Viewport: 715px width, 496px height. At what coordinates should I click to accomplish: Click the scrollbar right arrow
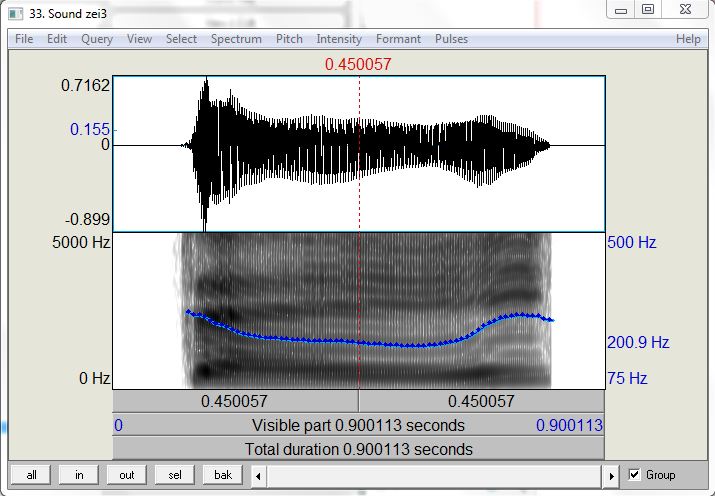tap(611, 476)
